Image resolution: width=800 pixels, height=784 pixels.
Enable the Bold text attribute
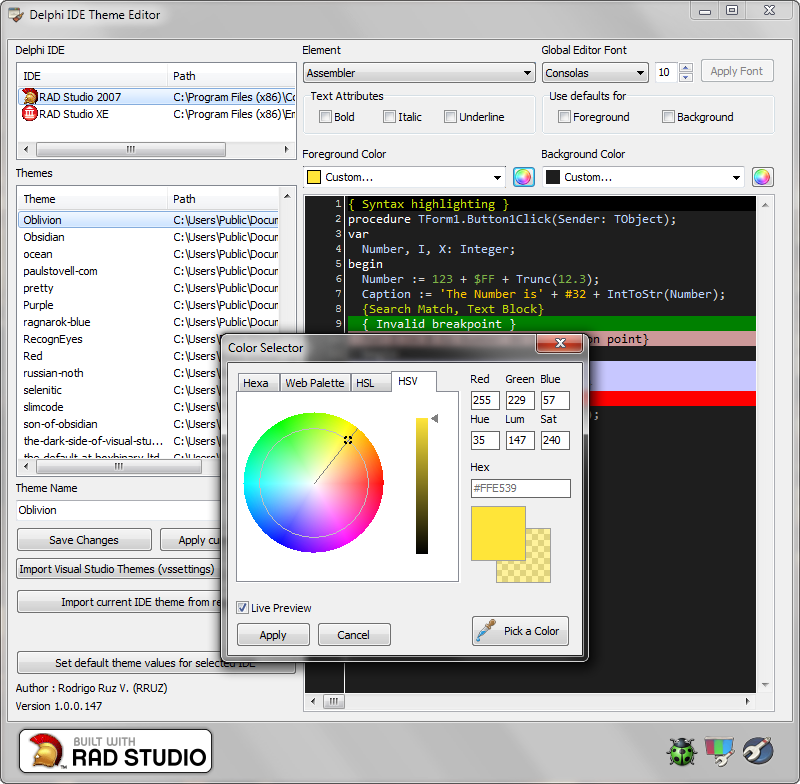coord(325,117)
